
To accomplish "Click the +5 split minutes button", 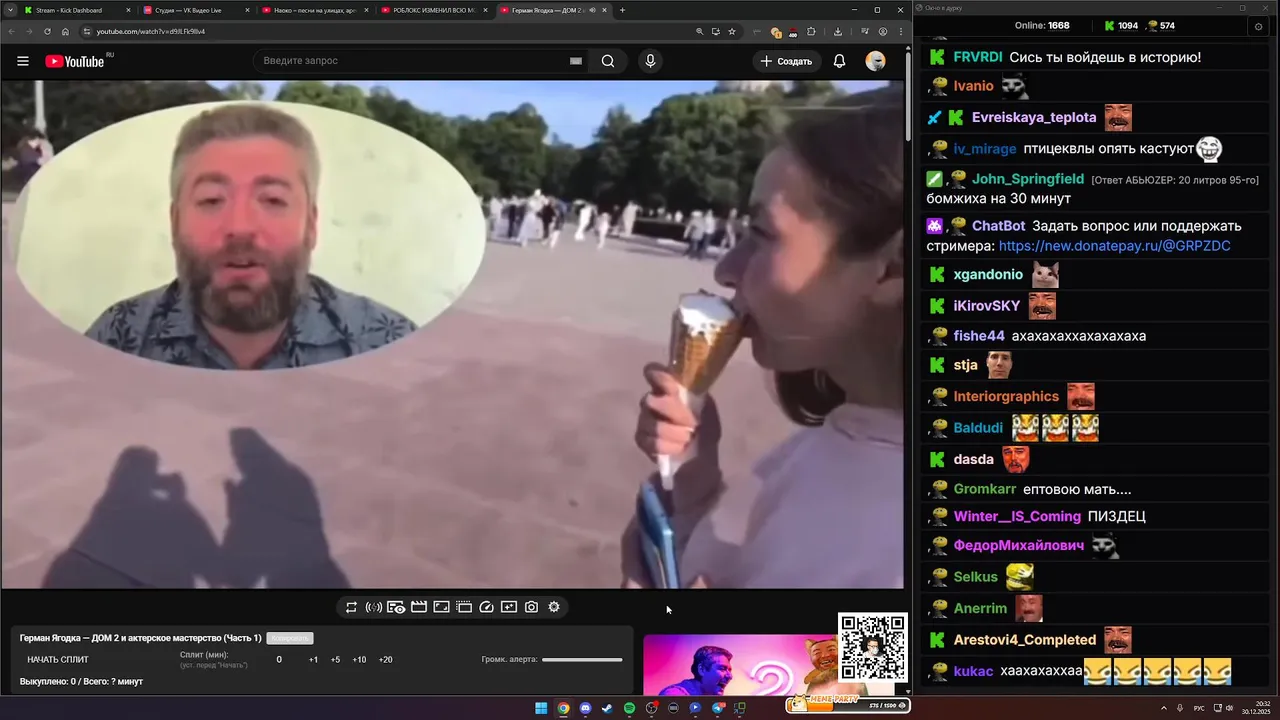I will [335, 660].
